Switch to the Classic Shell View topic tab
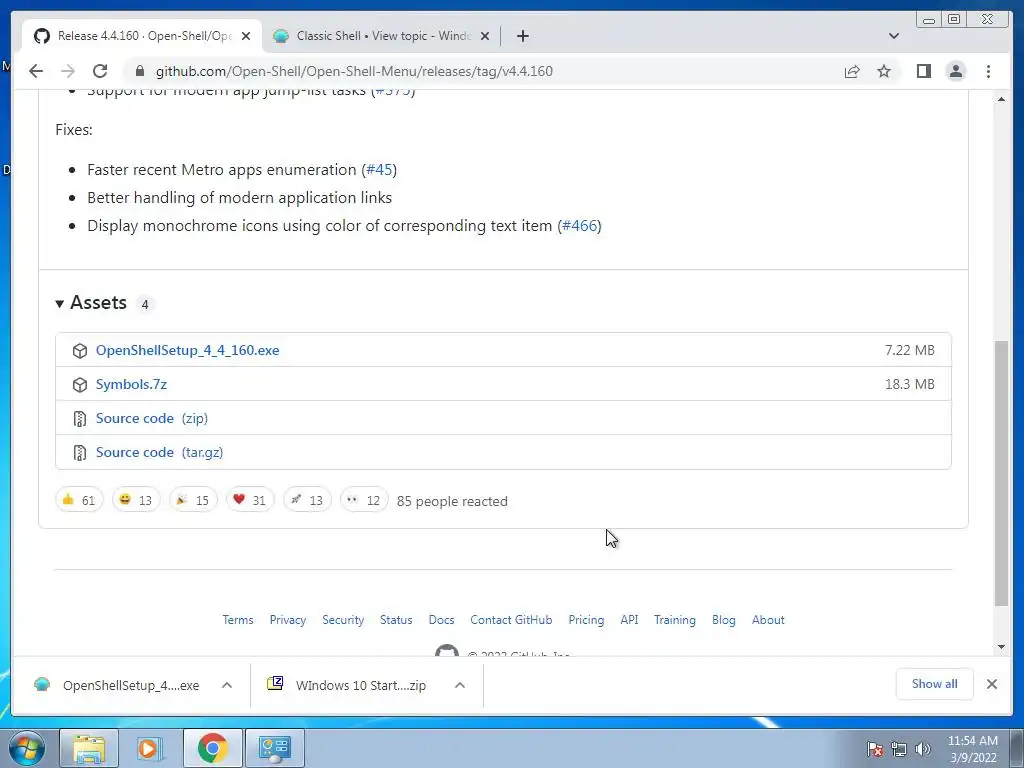The height and width of the screenshot is (768, 1024). [x=382, y=36]
